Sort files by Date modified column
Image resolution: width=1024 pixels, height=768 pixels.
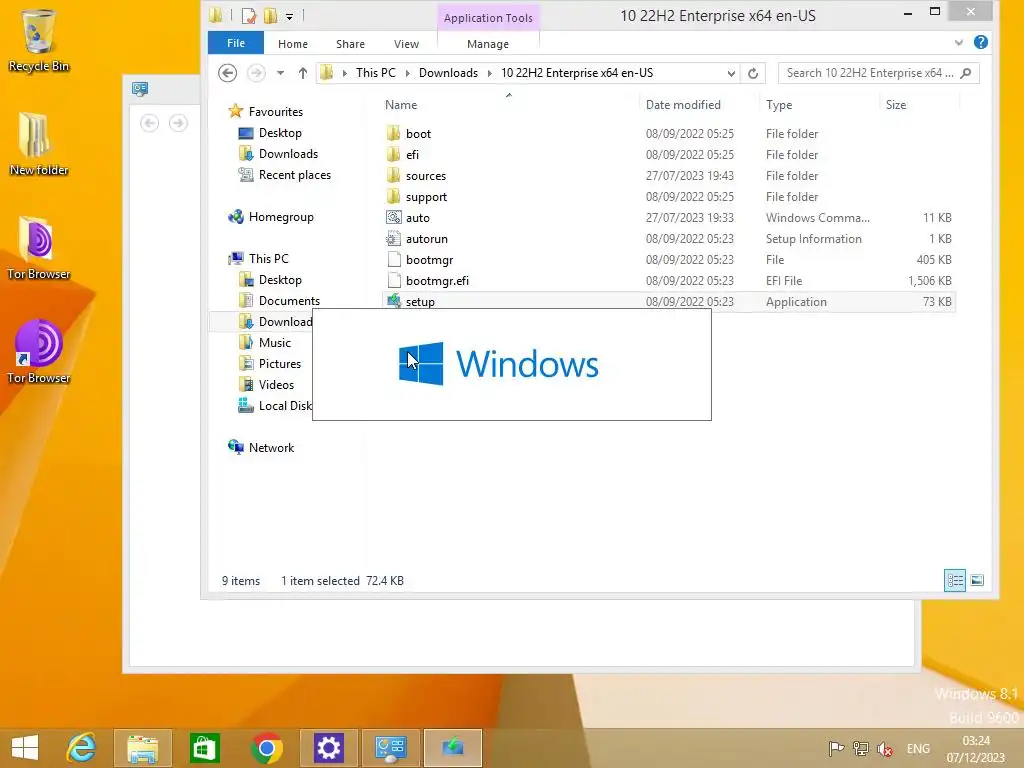pos(700,104)
